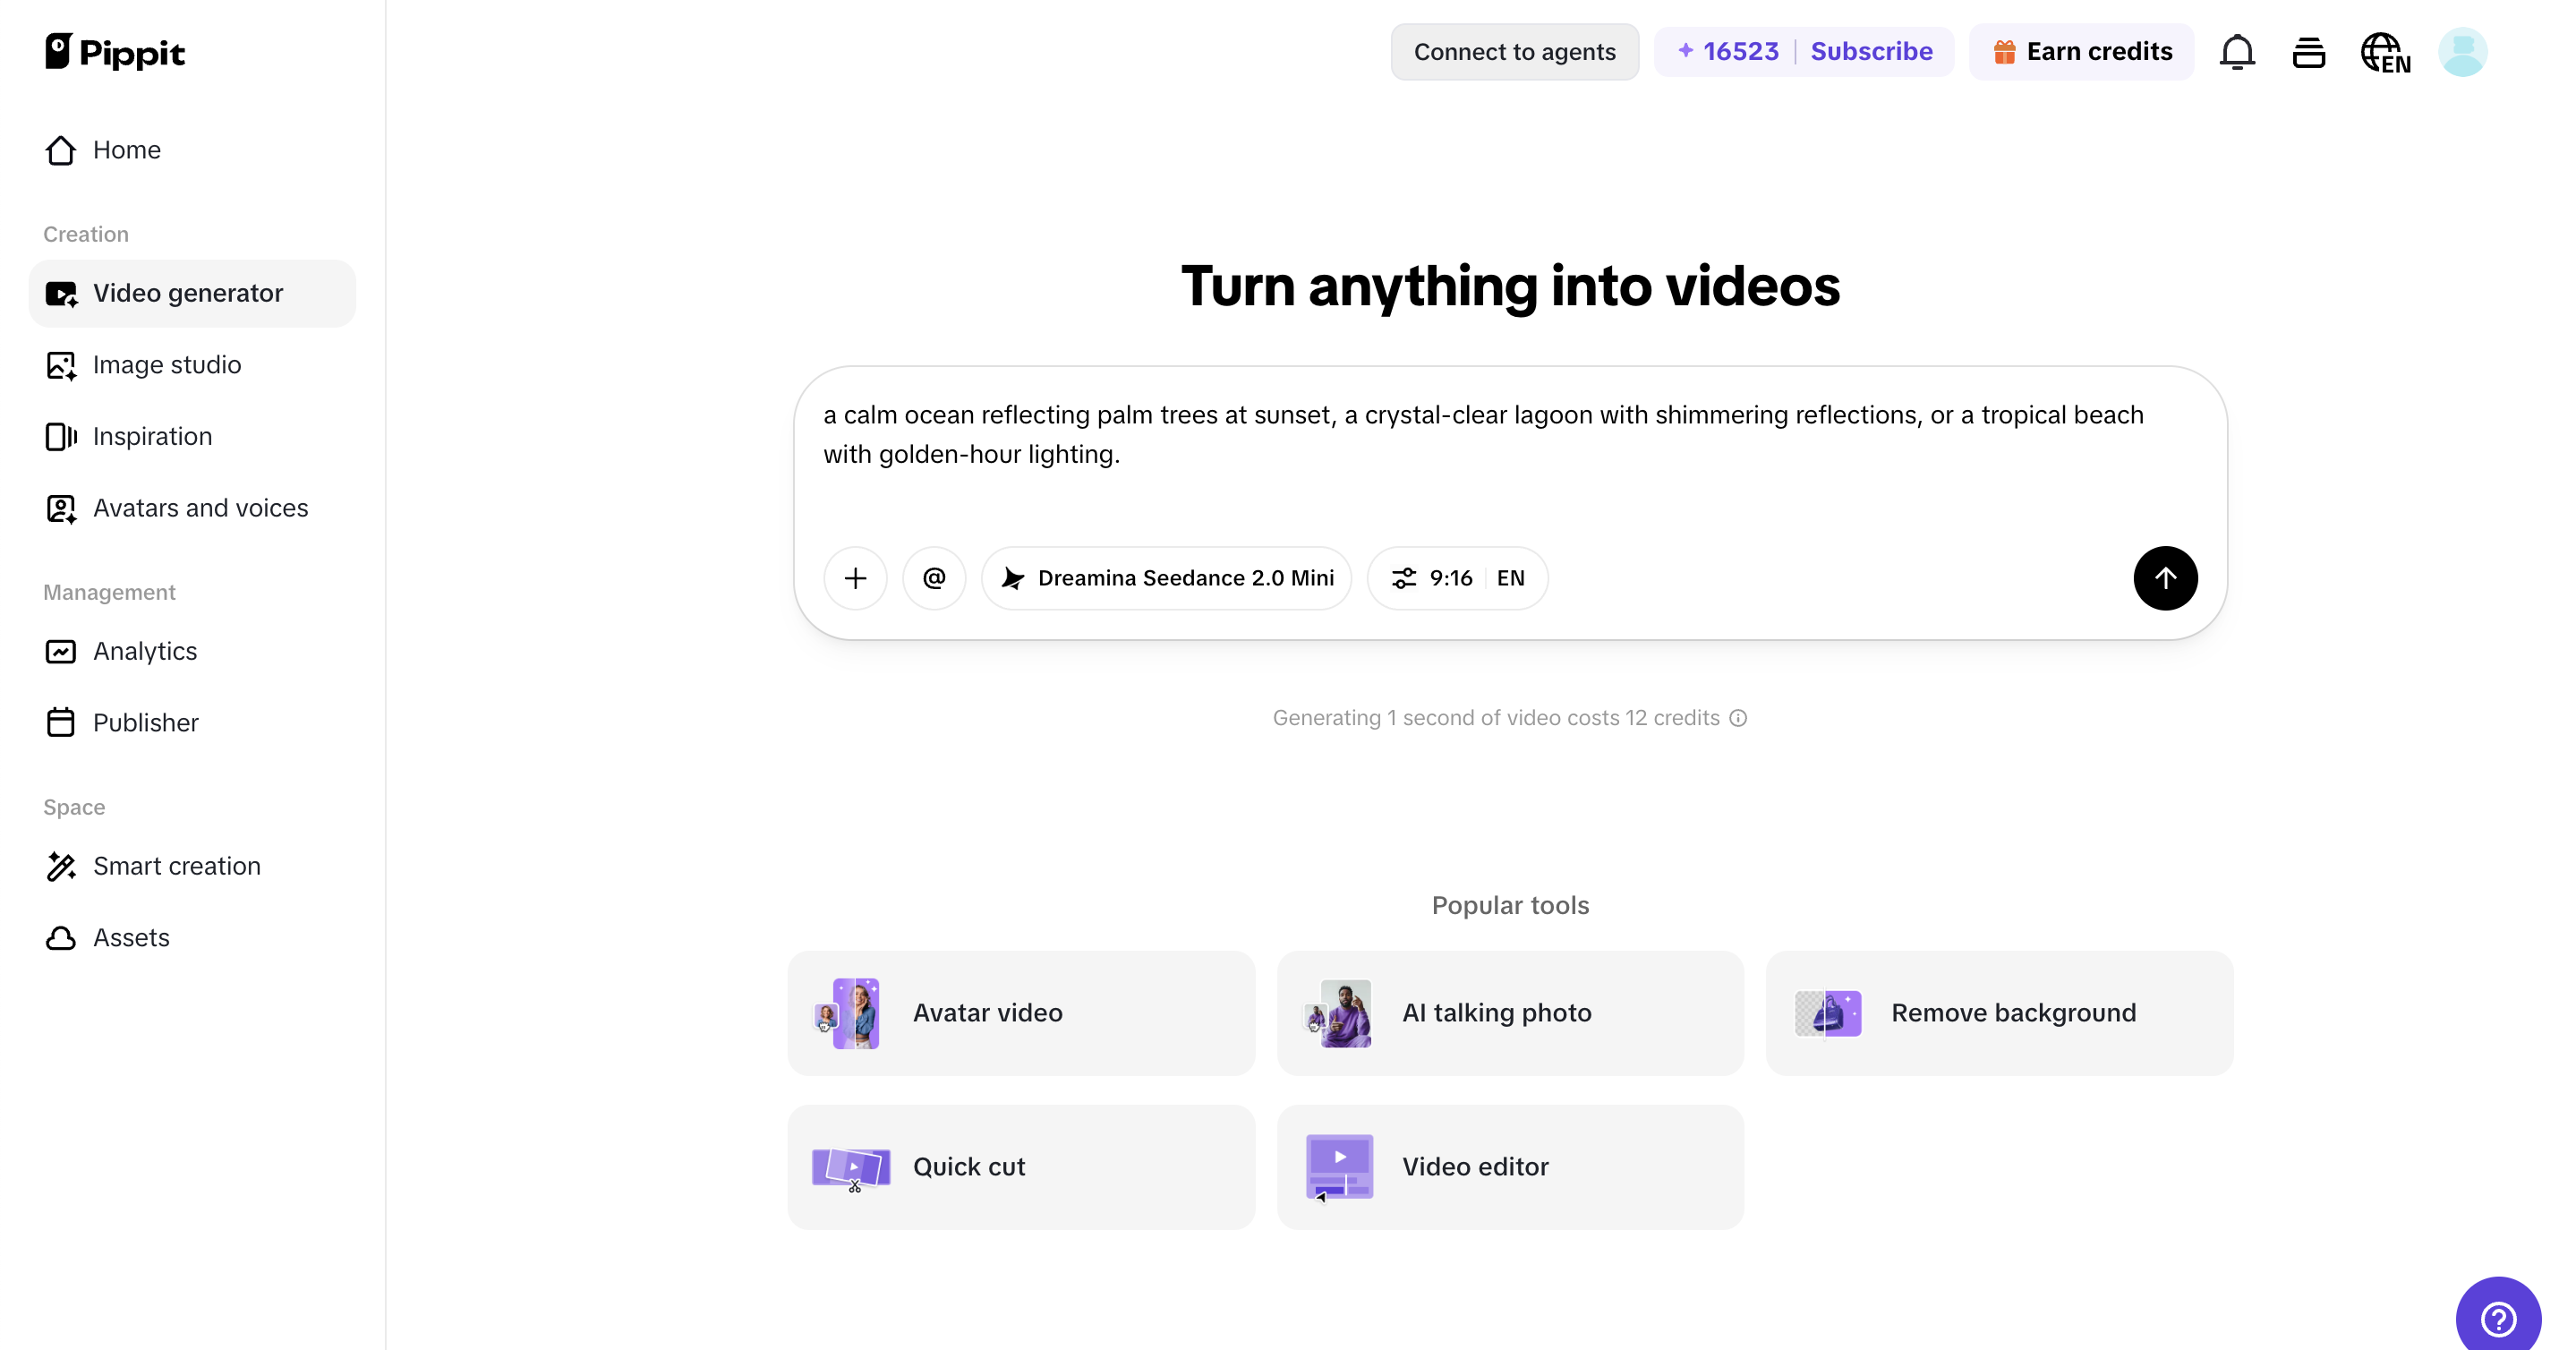Open the AI talking photo tool card
This screenshot has width=2576, height=1350.
[1510, 1013]
